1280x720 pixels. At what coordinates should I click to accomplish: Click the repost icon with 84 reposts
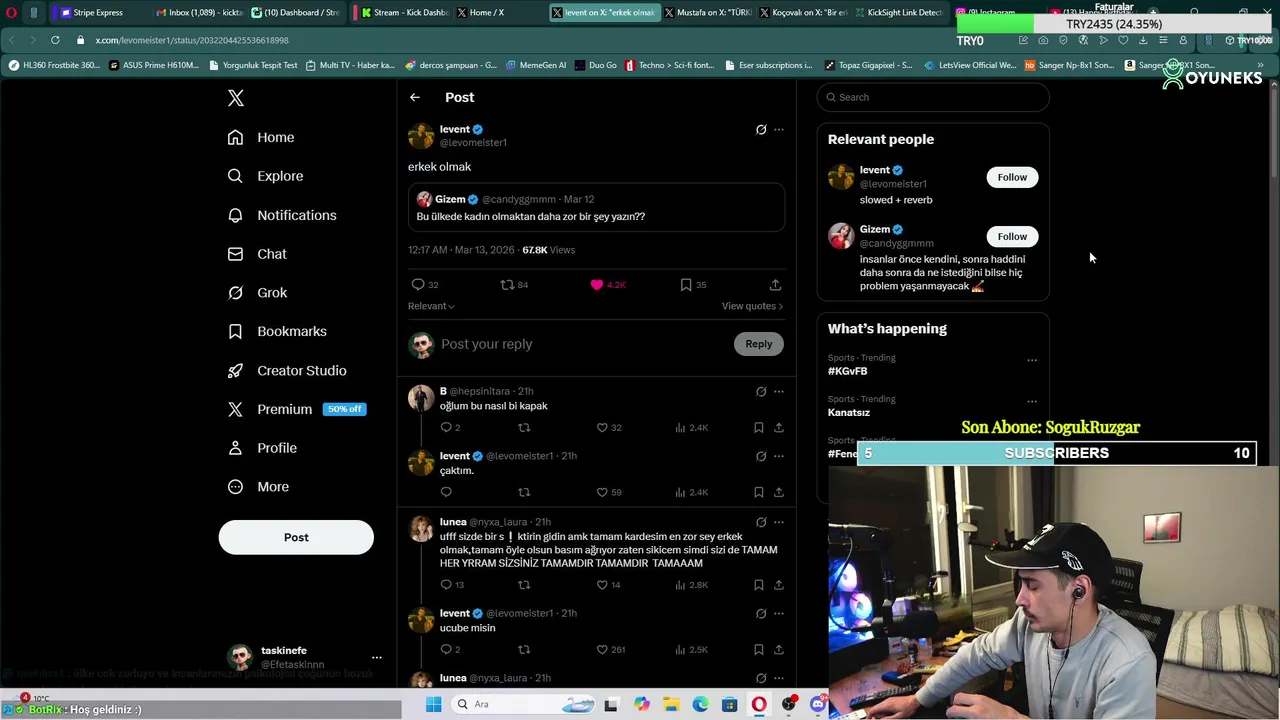click(x=514, y=285)
